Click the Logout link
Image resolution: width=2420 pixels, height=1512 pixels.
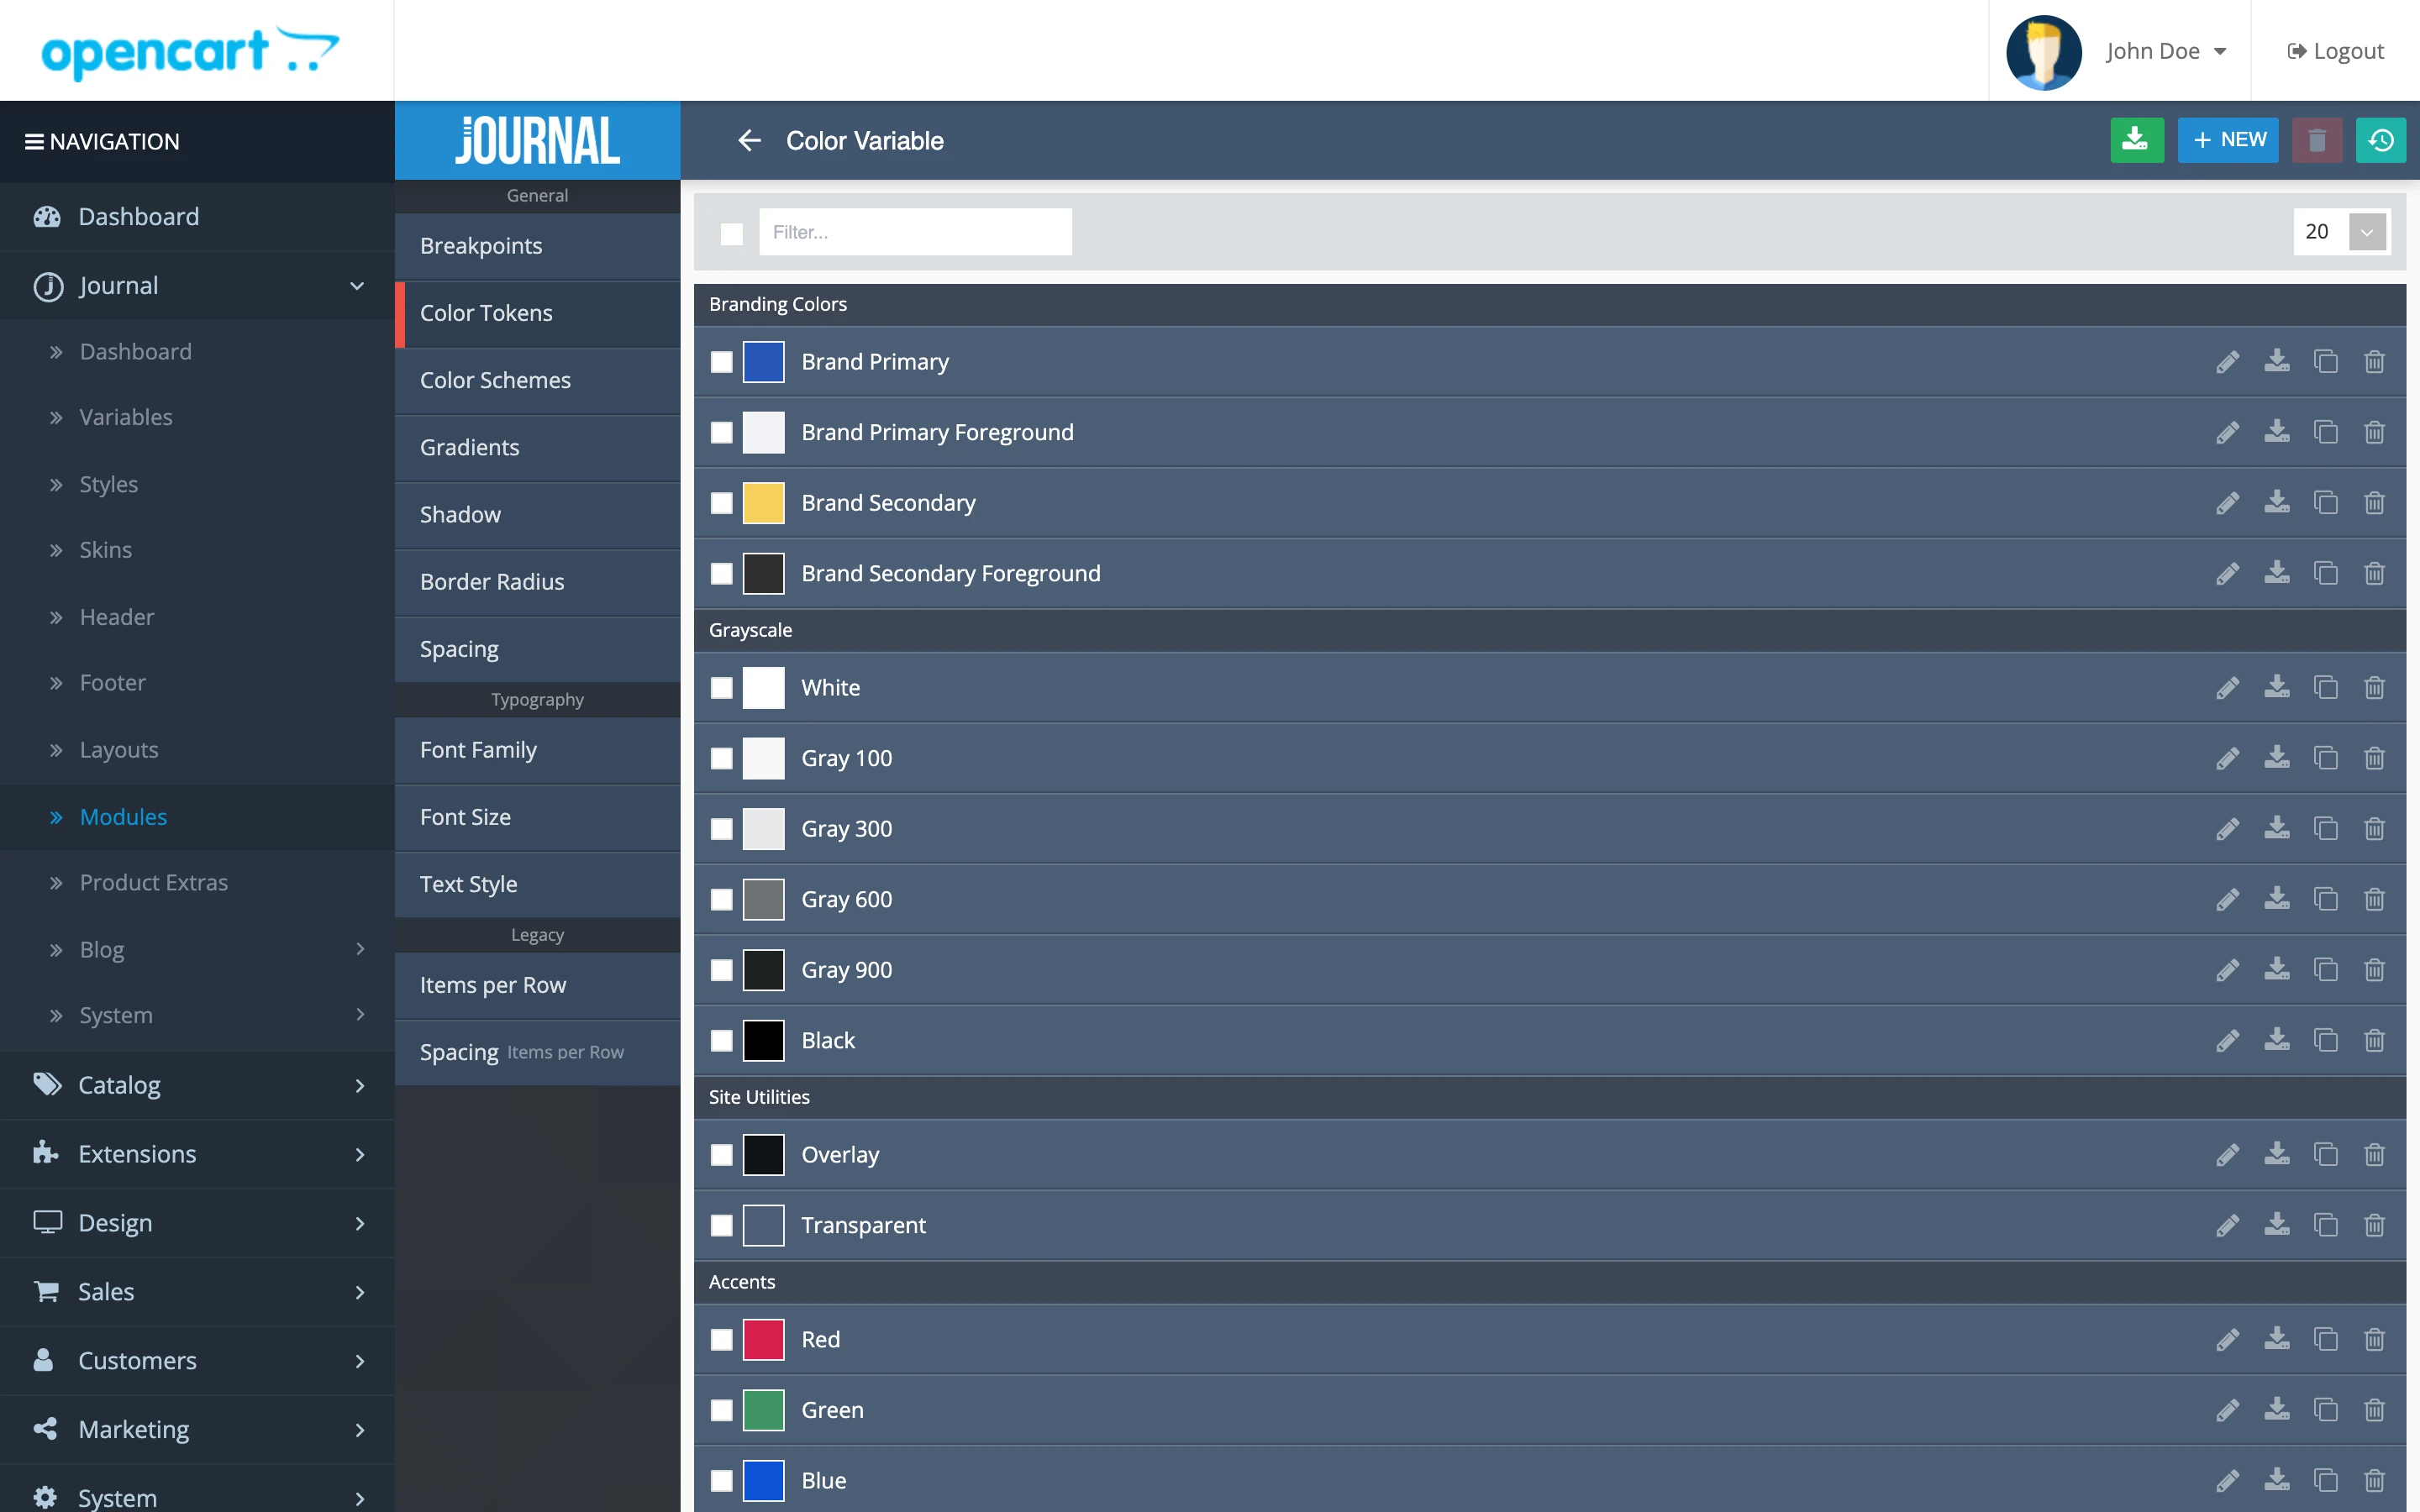(x=2335, y=51)
